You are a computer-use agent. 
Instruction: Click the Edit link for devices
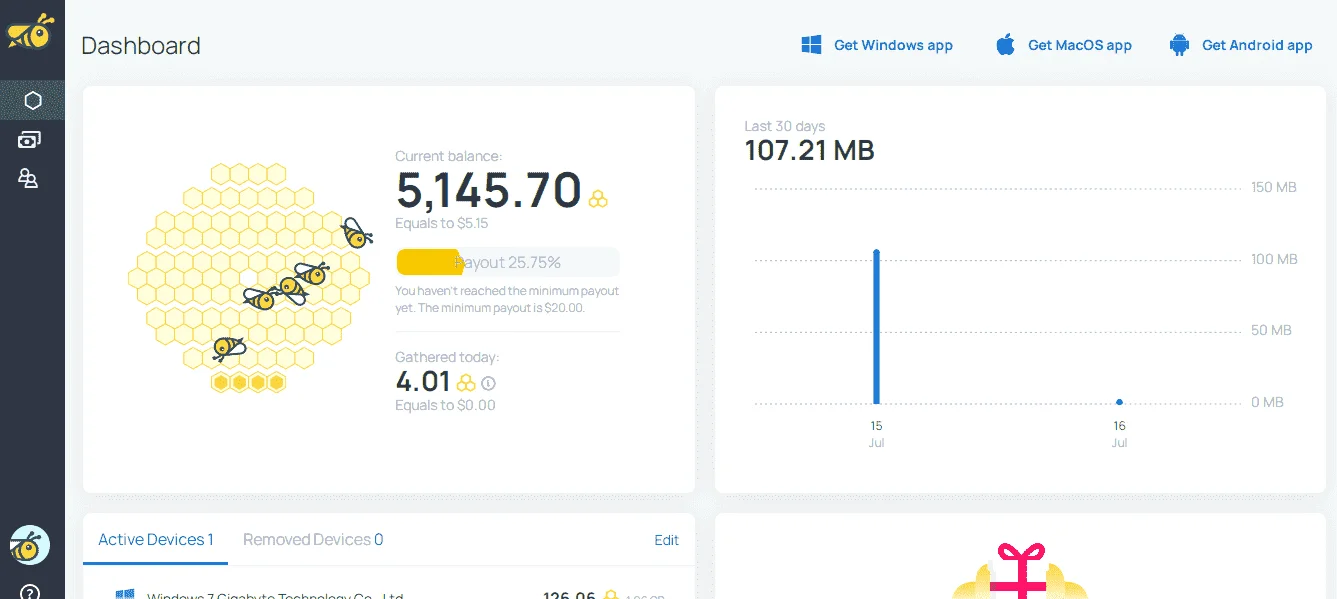tap(667, 540)
